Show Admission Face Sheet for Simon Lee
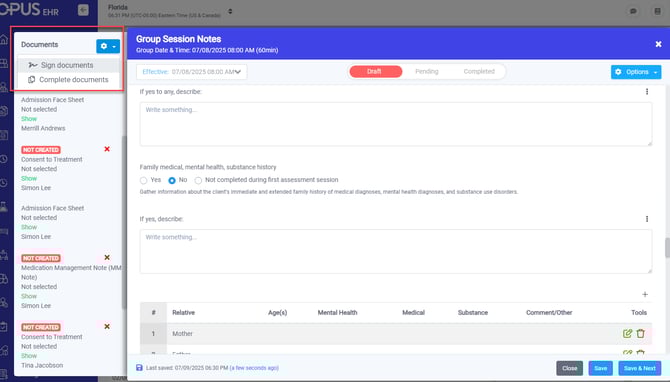This screenshot has width=670, height=382. click(x=29, y=227)
